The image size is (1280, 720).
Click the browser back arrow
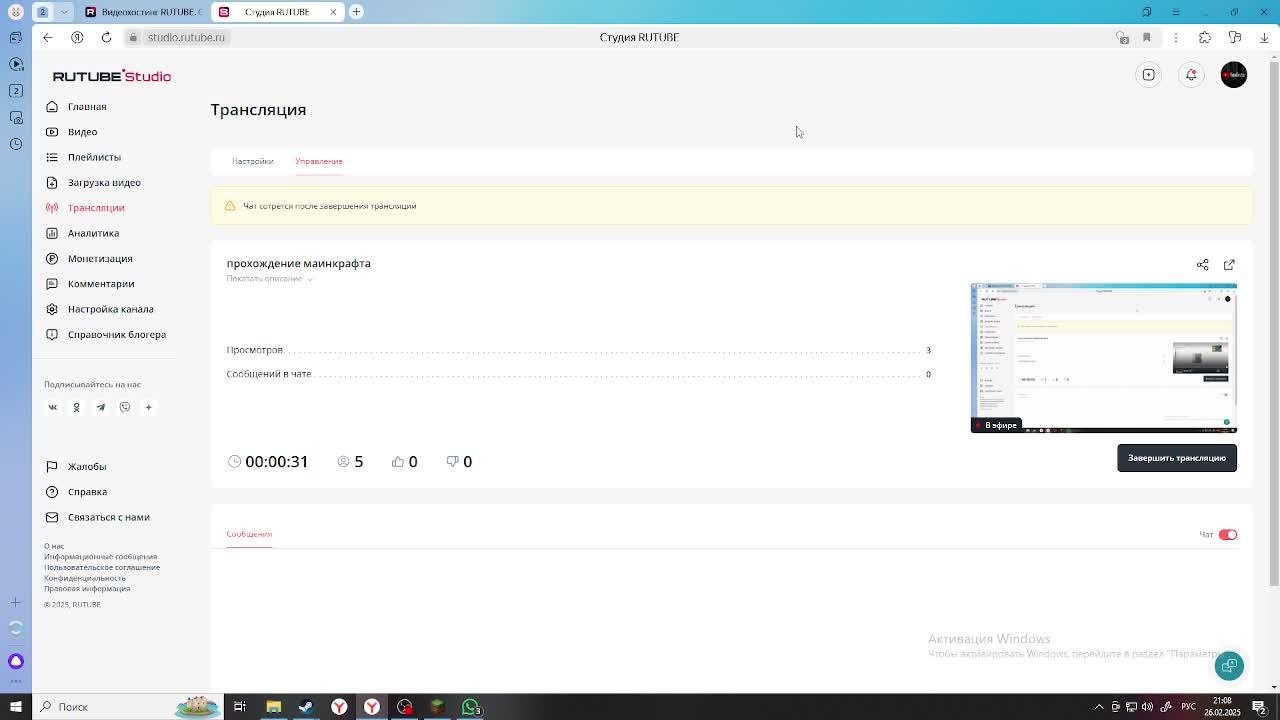[x=48, y=37]
